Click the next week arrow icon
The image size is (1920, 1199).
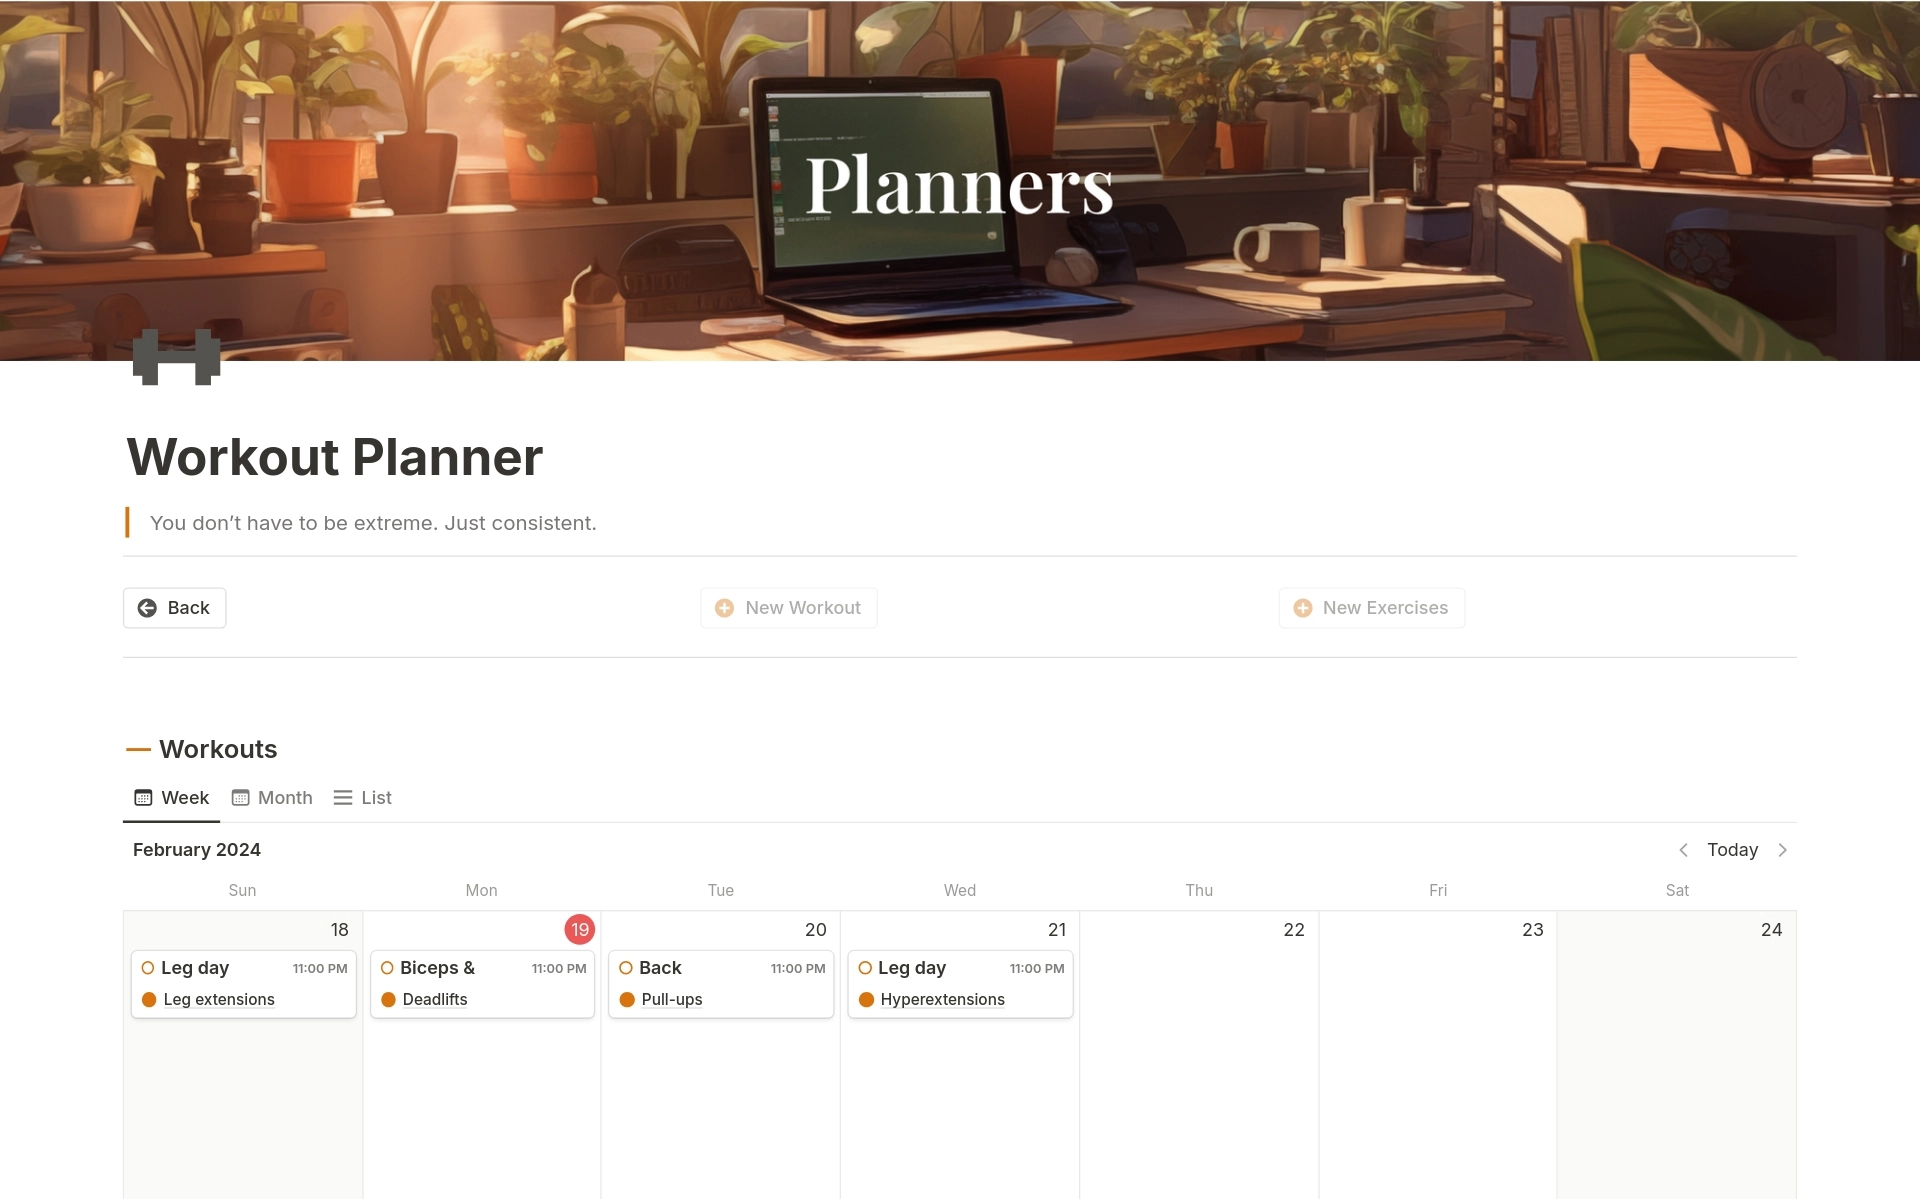point(1783,850)
